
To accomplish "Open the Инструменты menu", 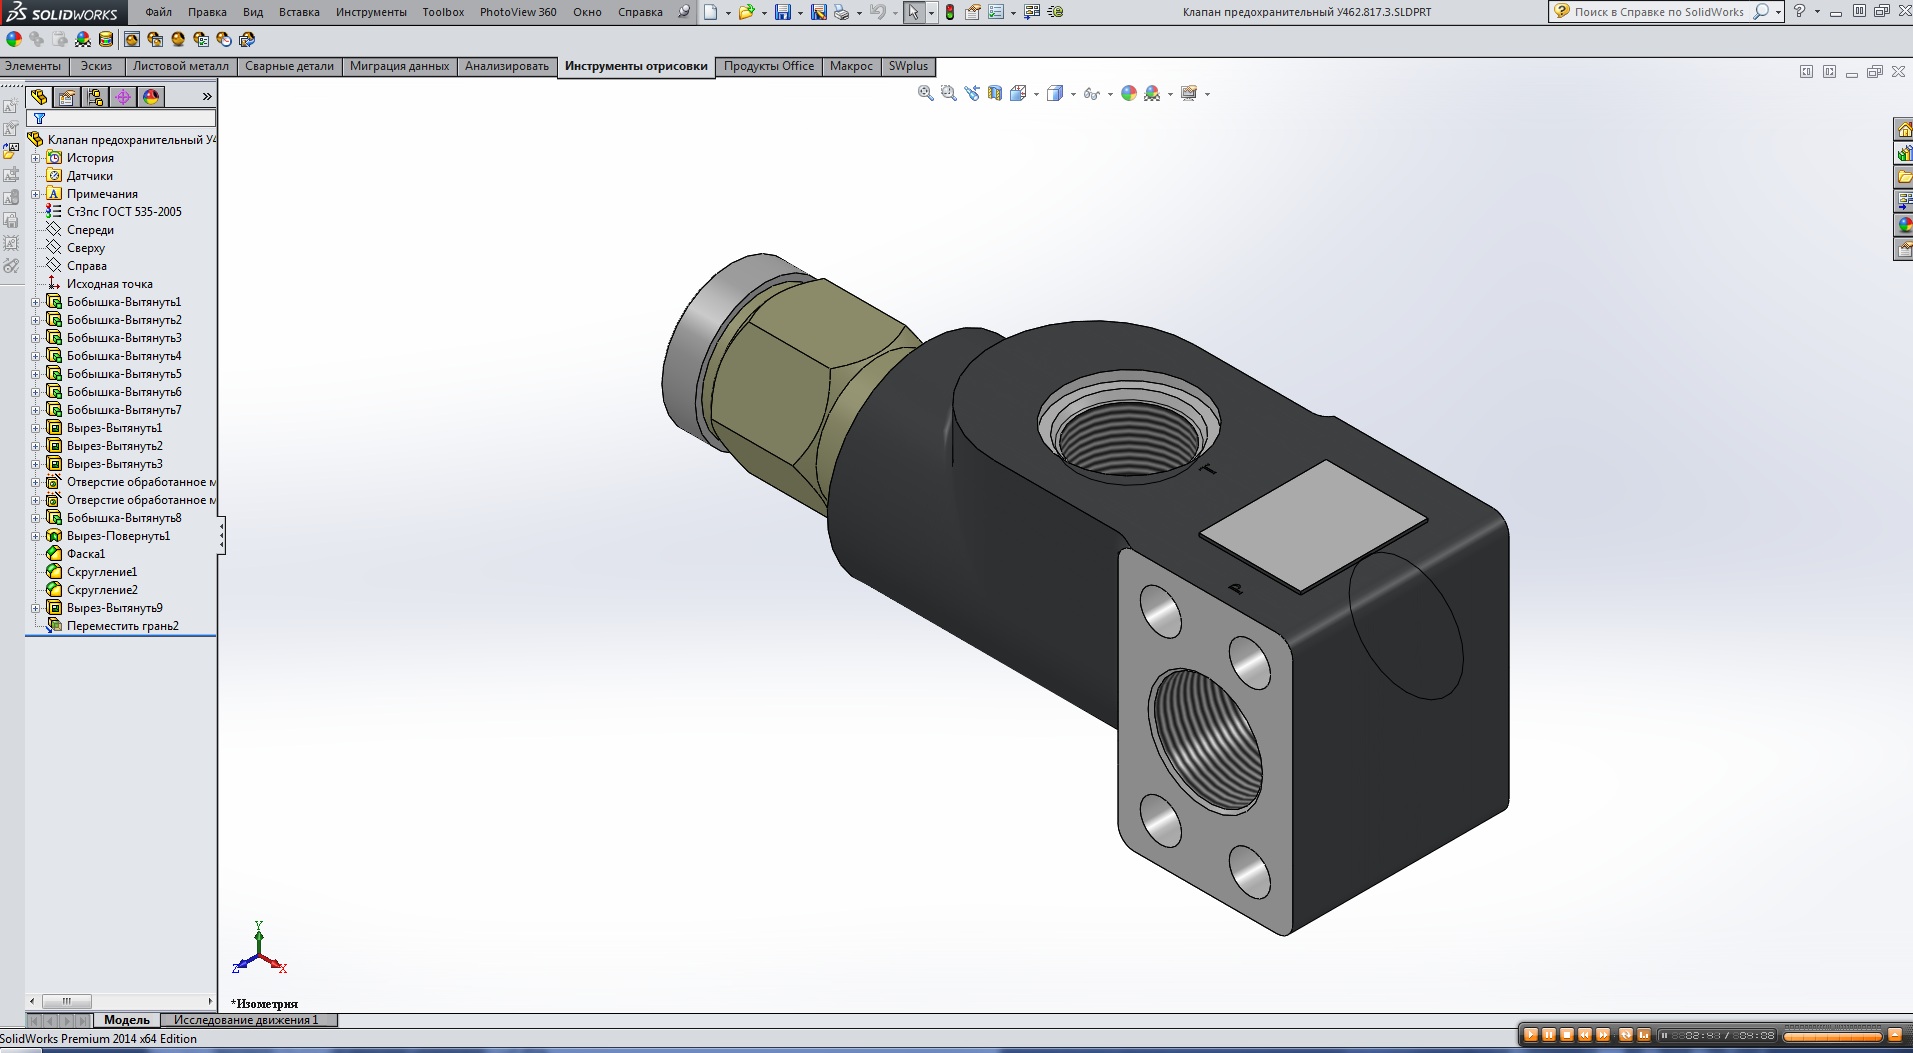I will coord(371,12).
